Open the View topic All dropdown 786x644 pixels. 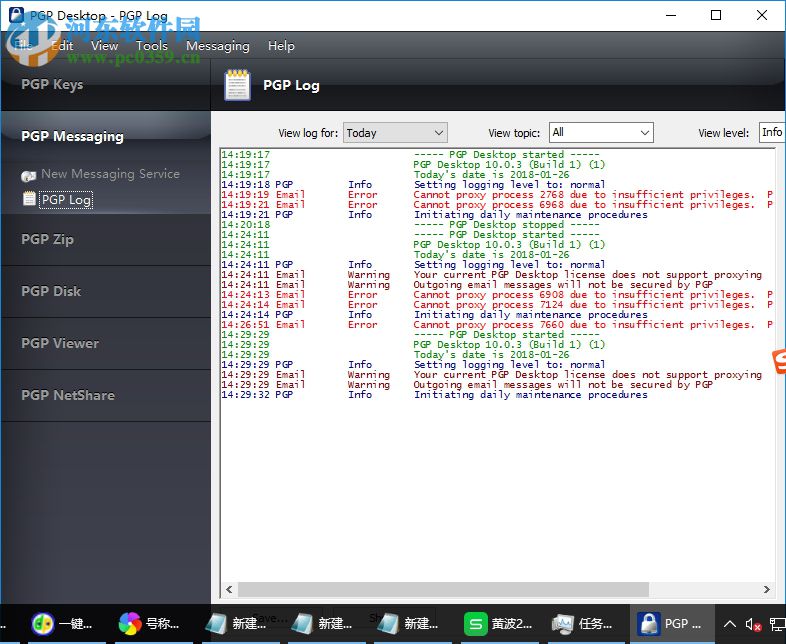601,132
